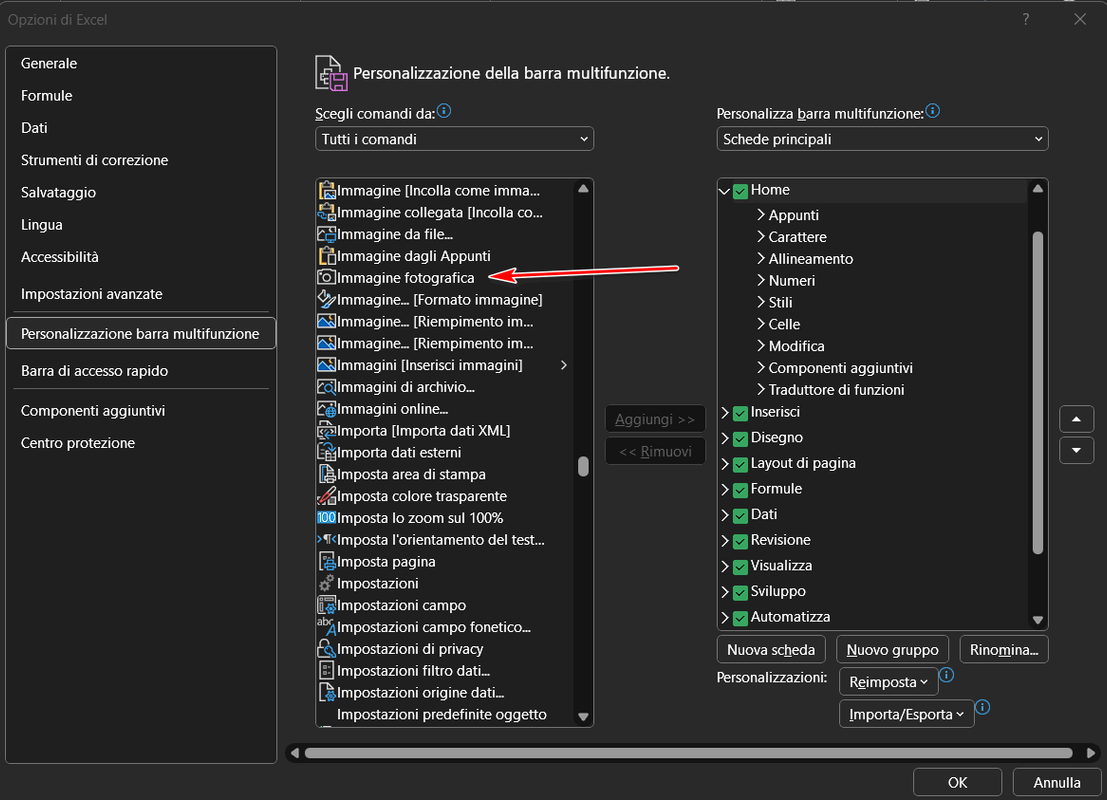Open the Schede principali dropdown
Image resolution: width=1107 pixels, height=800 pixels.
(882, 139)
